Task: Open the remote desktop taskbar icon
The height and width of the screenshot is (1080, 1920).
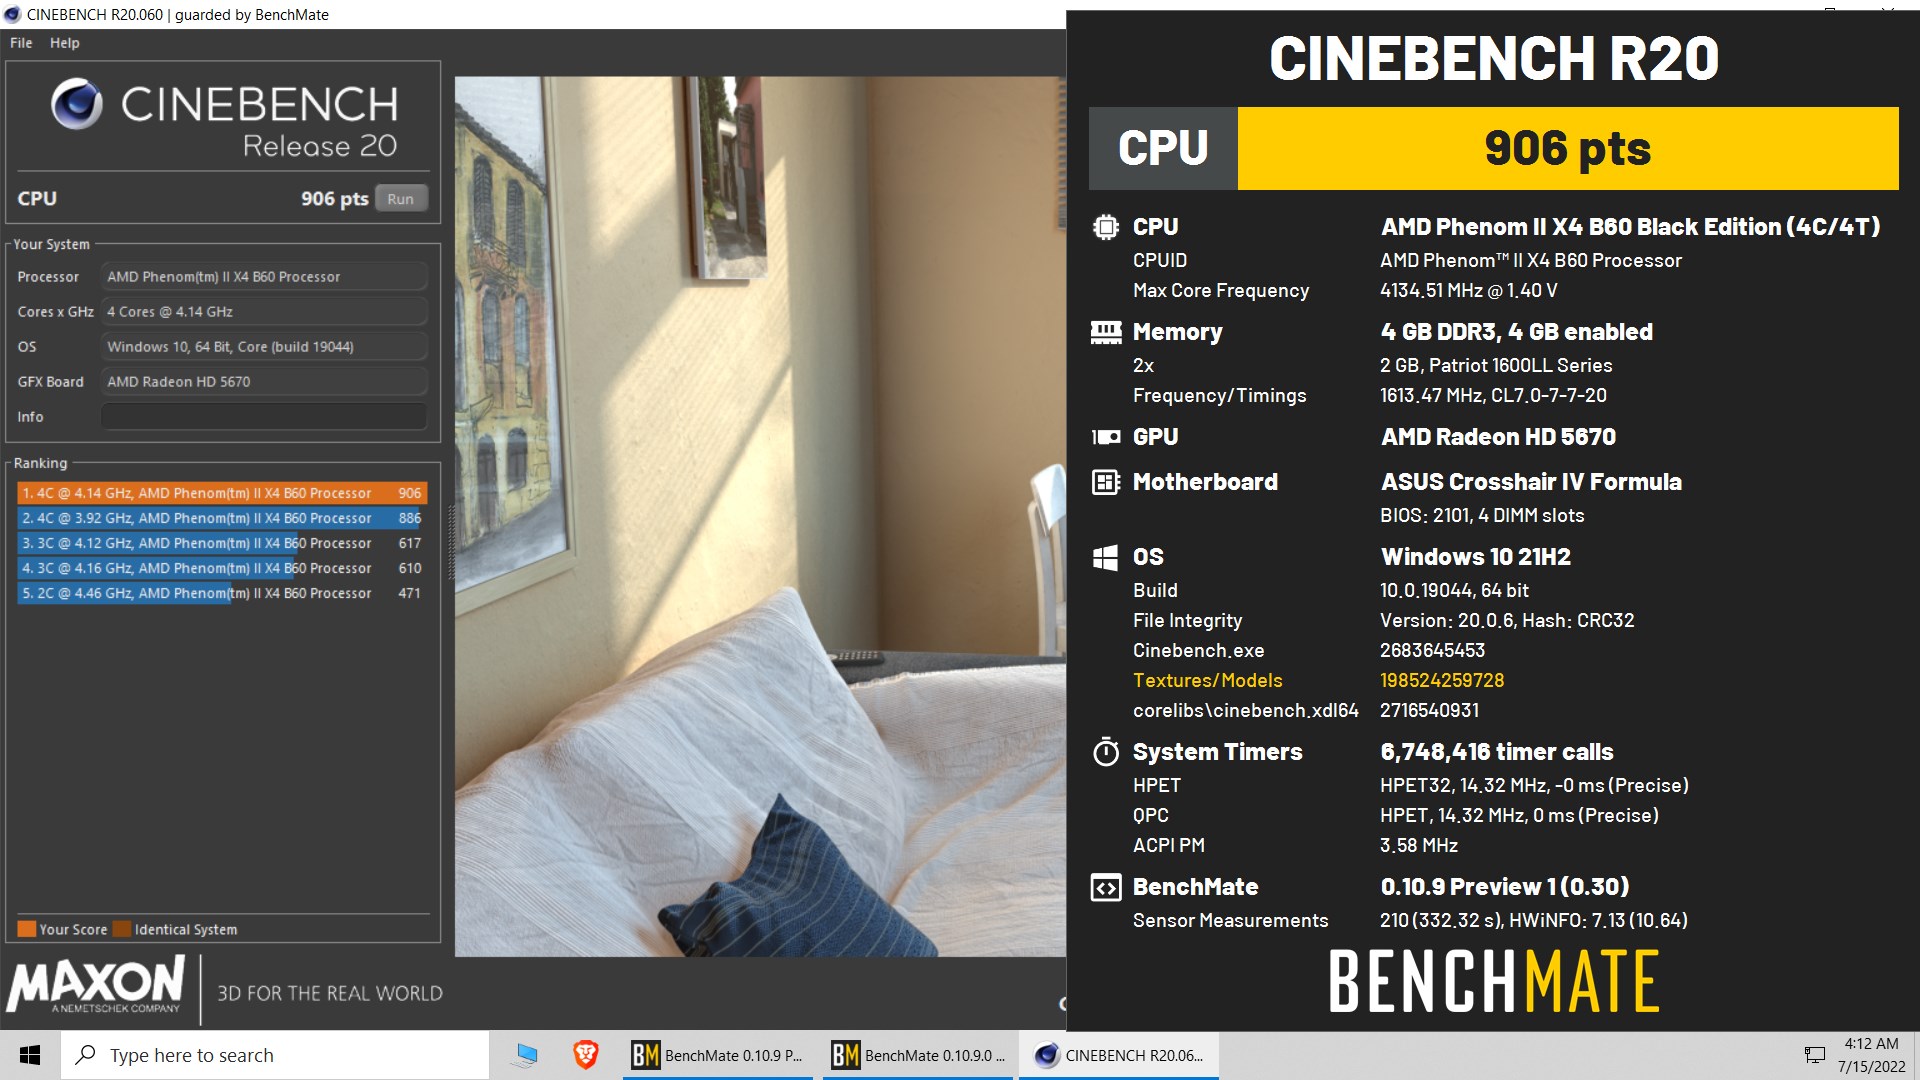Action: pyautogui.click(x=526, y=1055)
